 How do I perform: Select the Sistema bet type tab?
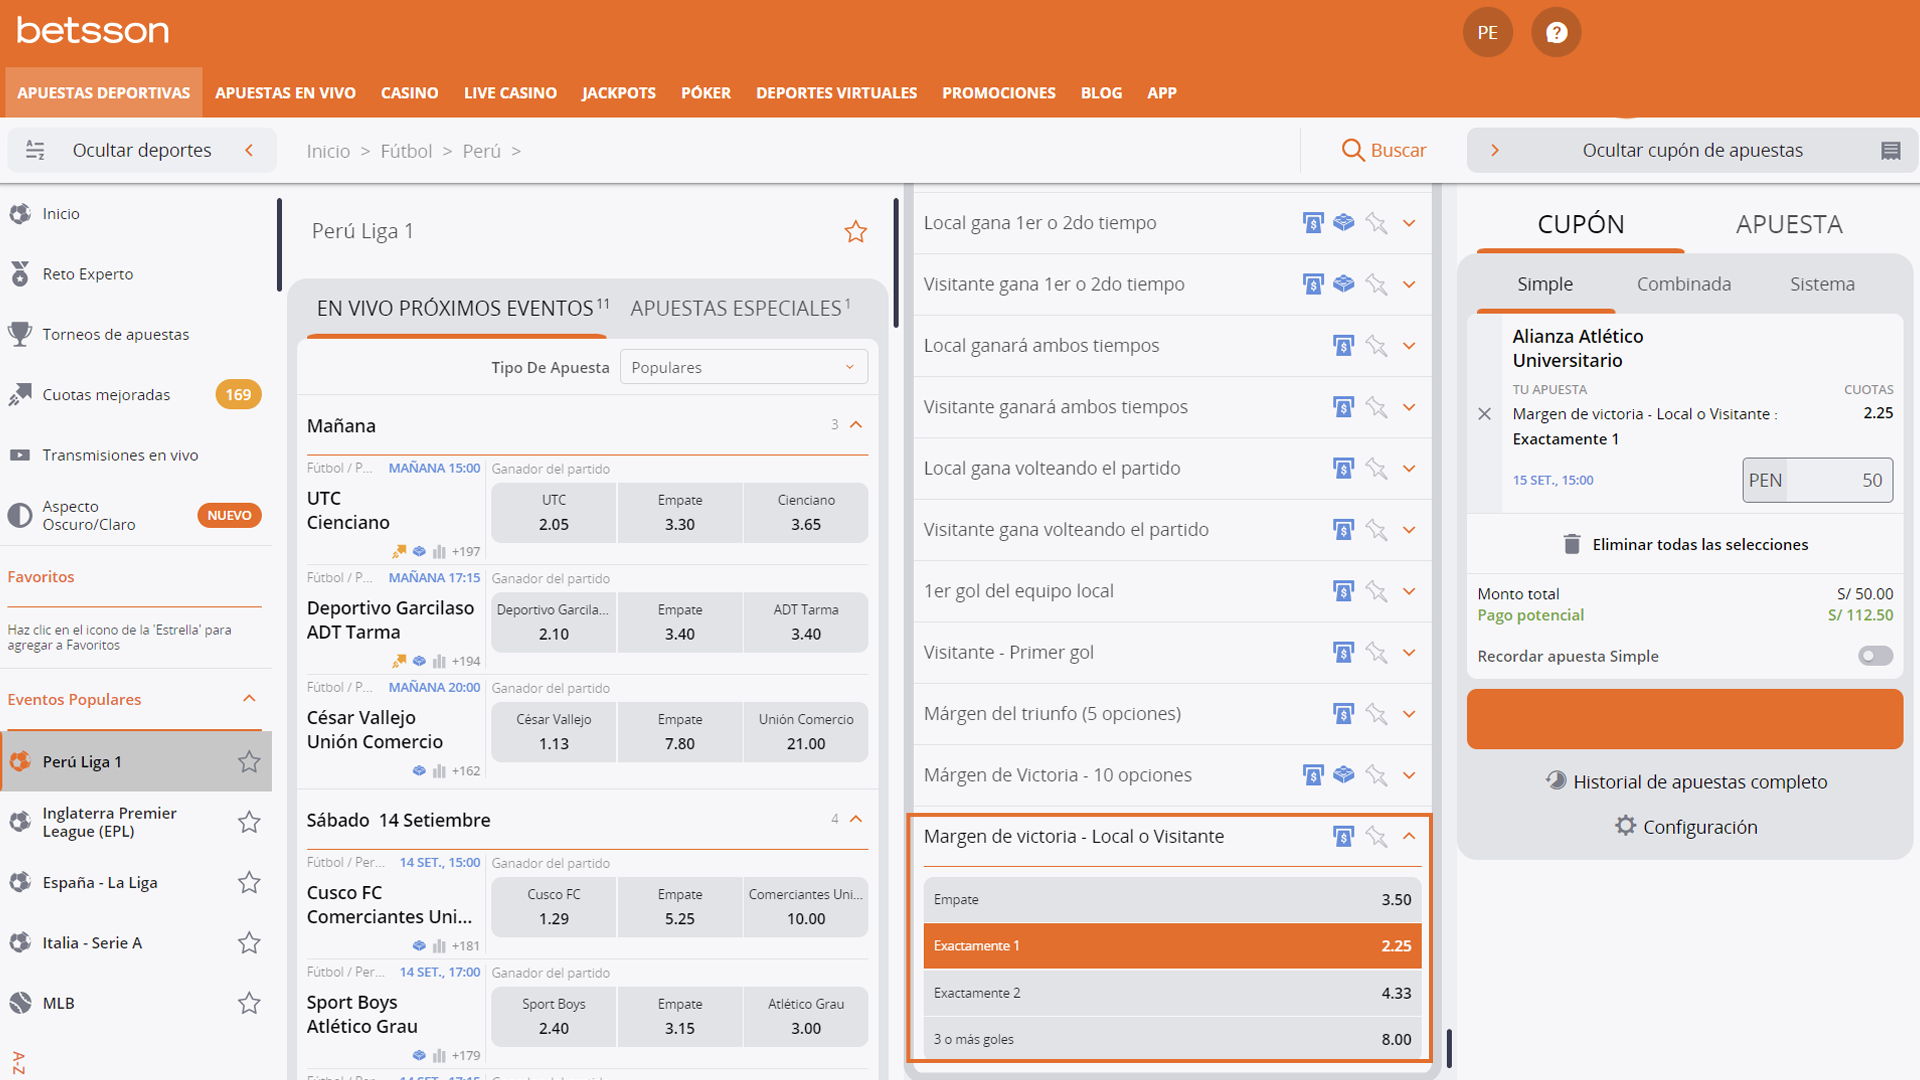click(x=1822, y=284)
